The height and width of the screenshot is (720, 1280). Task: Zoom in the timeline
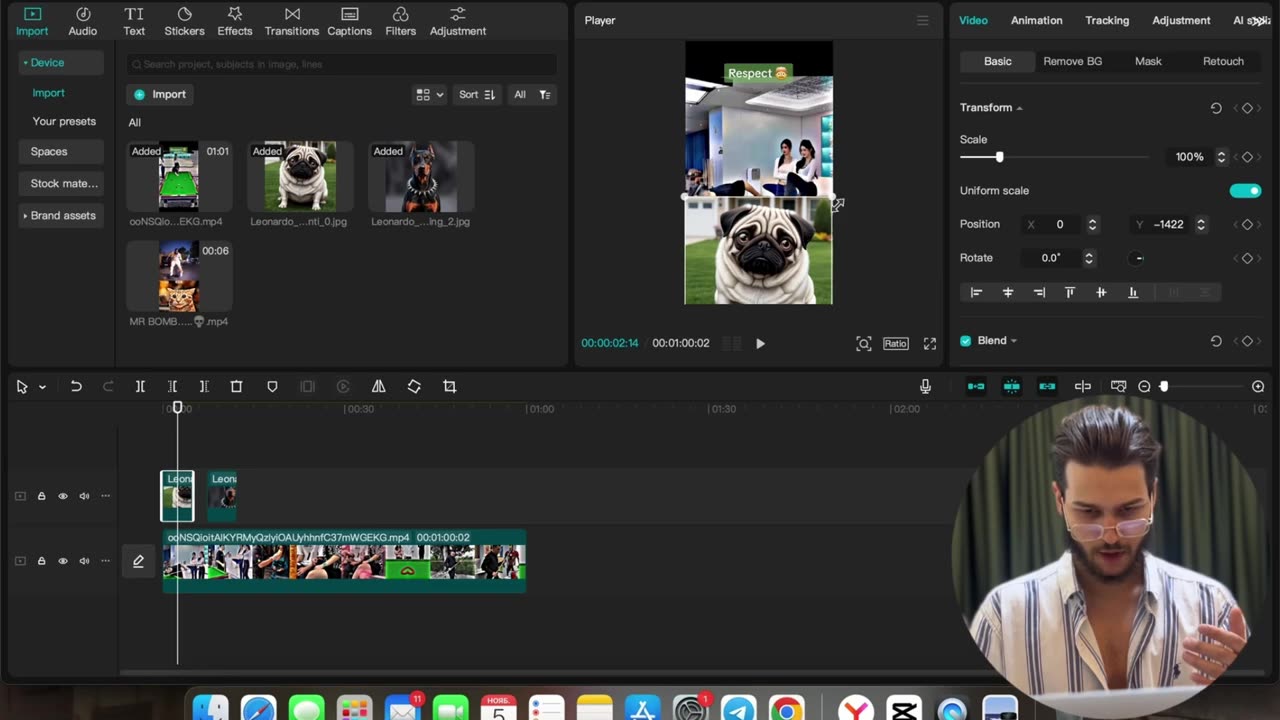(1258, 386)
